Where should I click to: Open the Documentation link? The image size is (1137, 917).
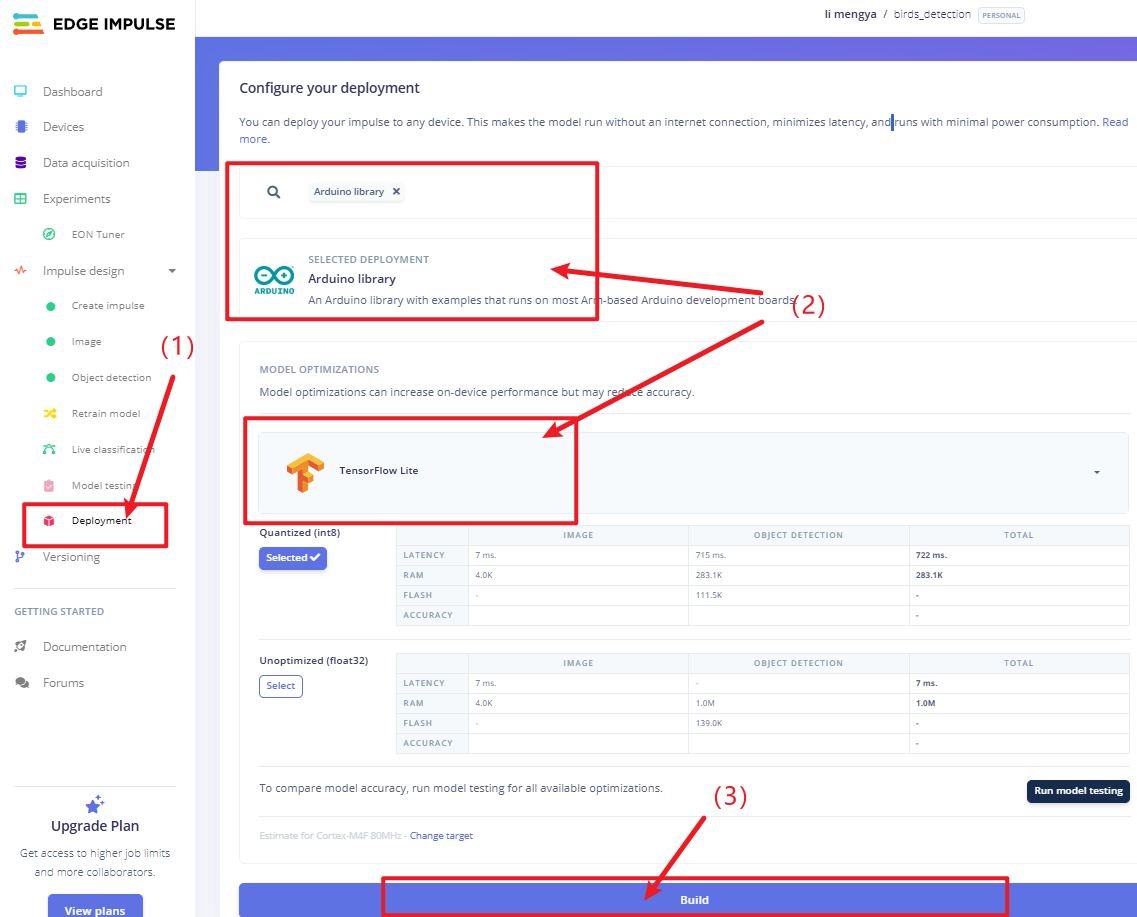click(84, 647)
